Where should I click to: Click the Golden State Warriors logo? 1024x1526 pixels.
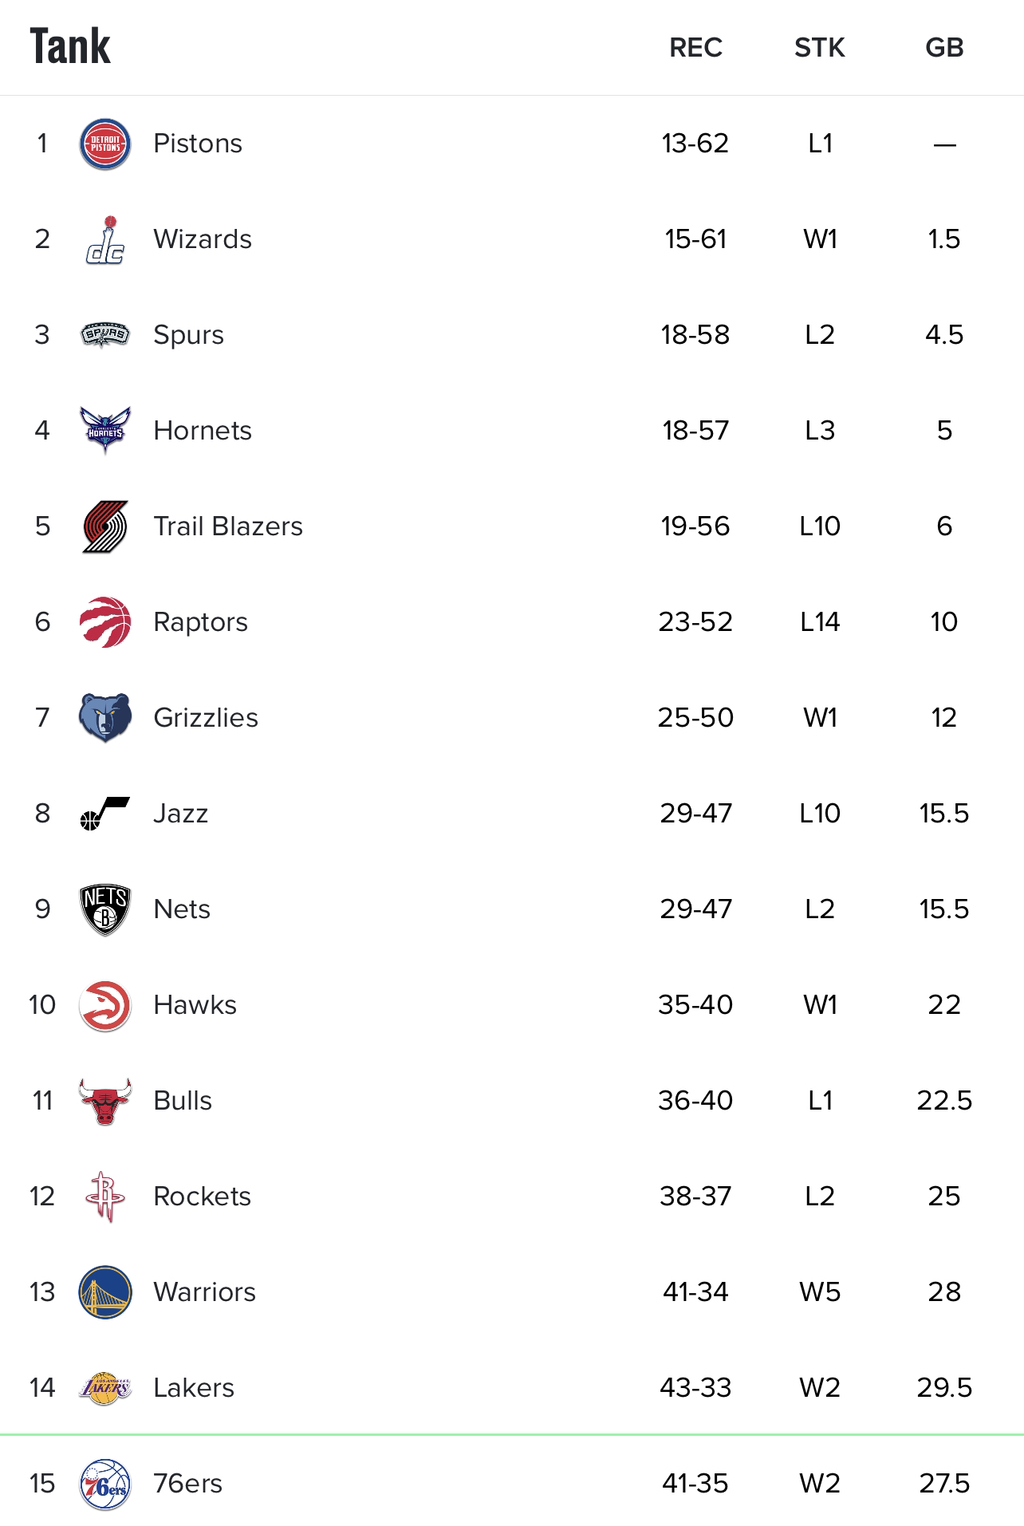coord(105,1292)
